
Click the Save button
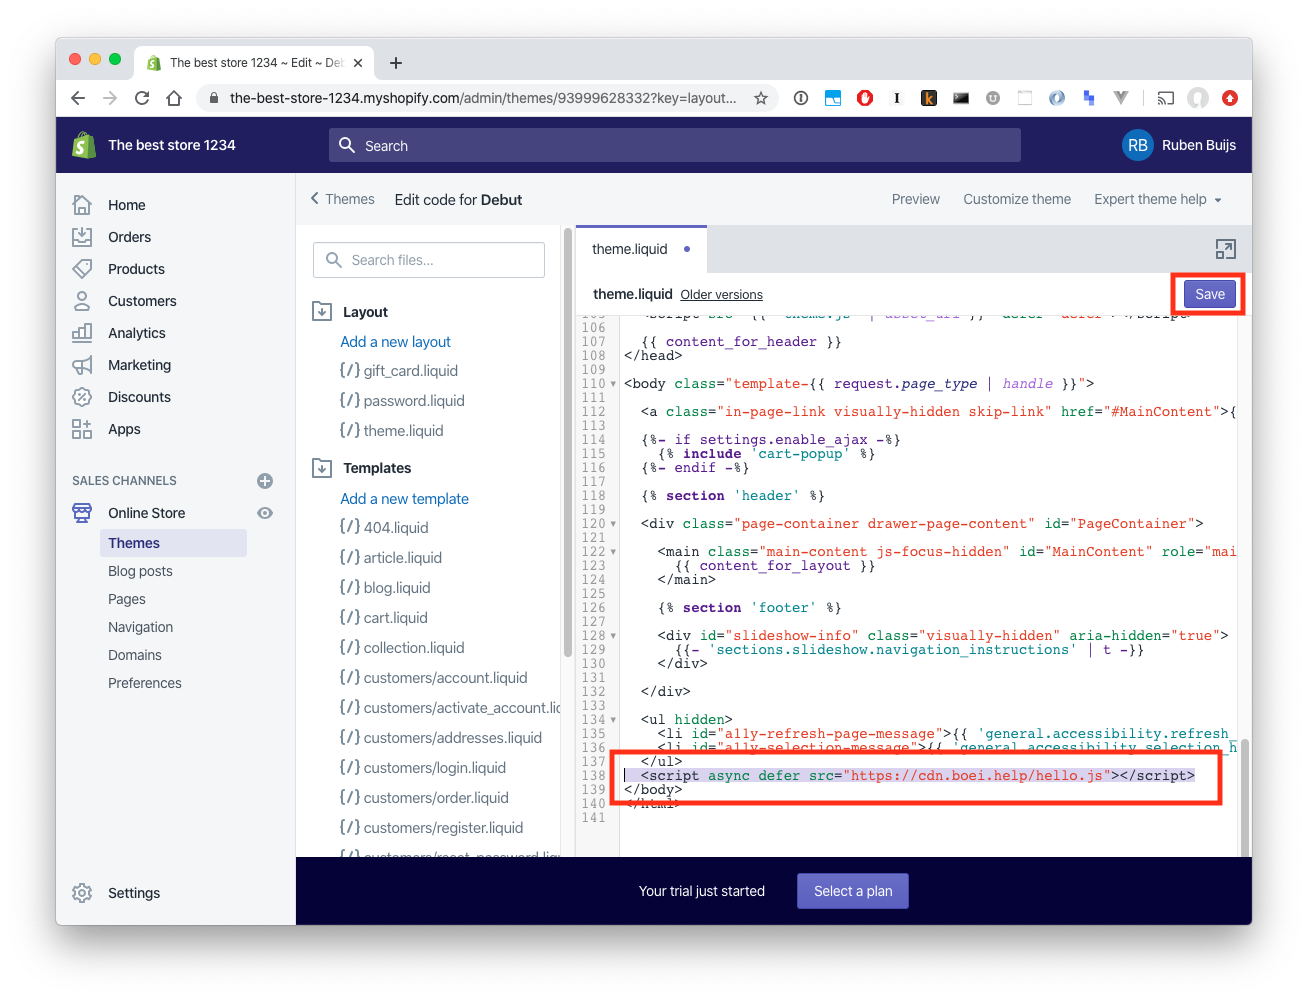click(x=1209, y=294)
